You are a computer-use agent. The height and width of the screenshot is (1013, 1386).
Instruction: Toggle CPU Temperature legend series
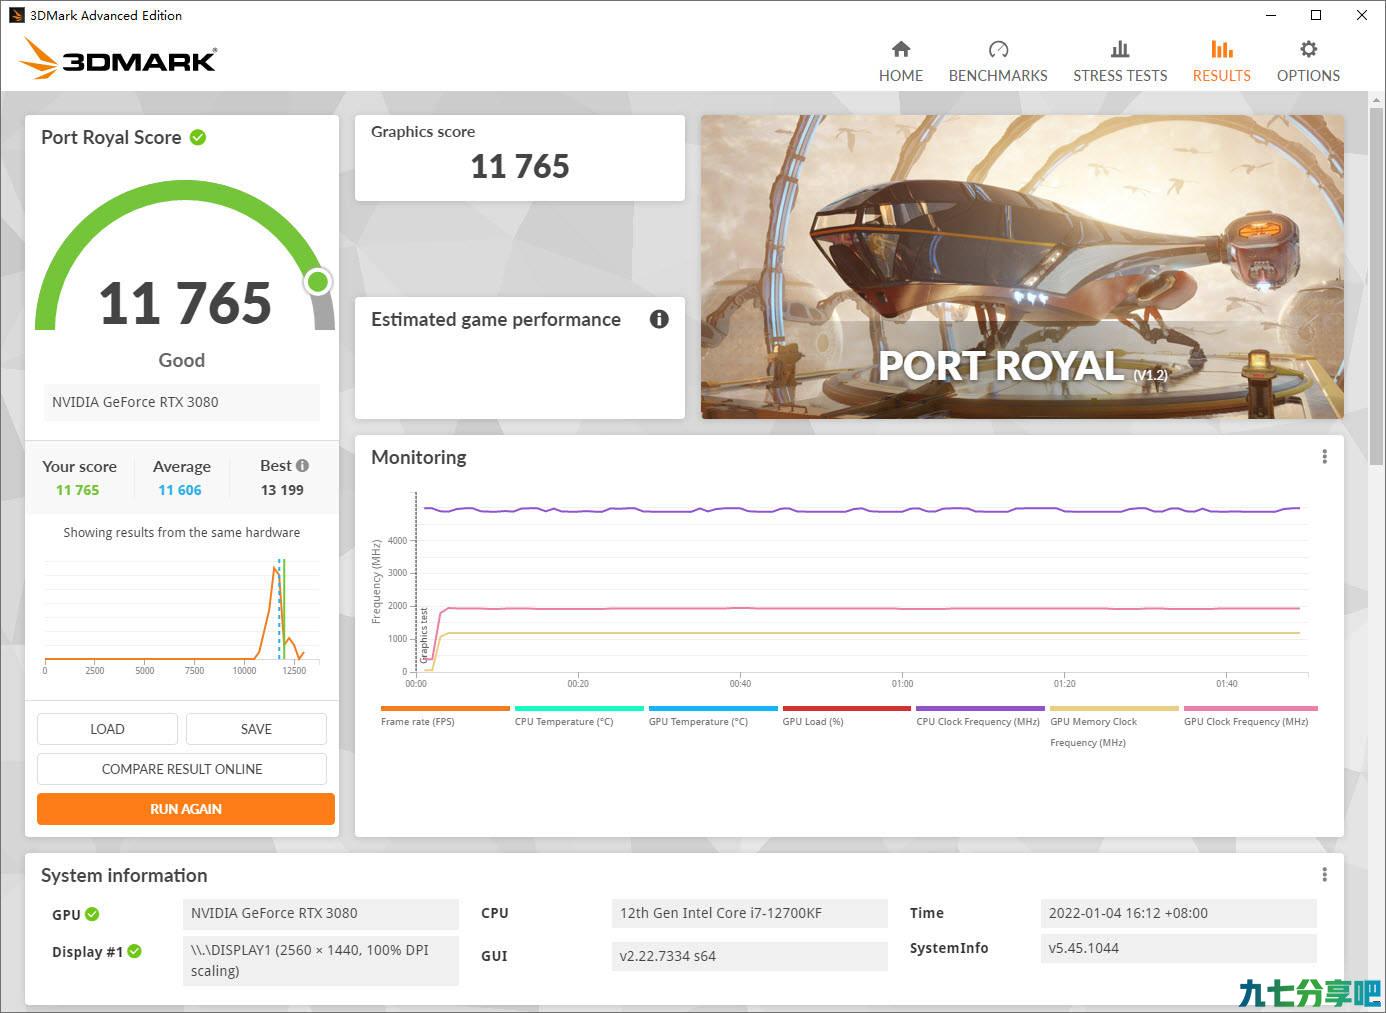click(579, 716)
